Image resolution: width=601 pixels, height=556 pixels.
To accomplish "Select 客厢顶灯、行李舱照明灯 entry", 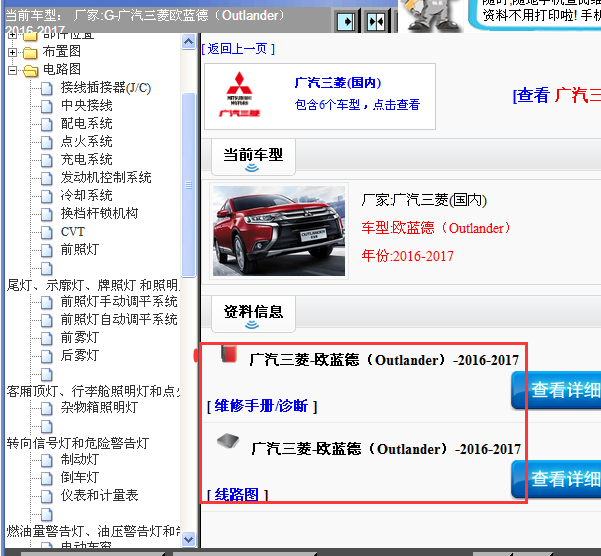I will pos(93,391).
